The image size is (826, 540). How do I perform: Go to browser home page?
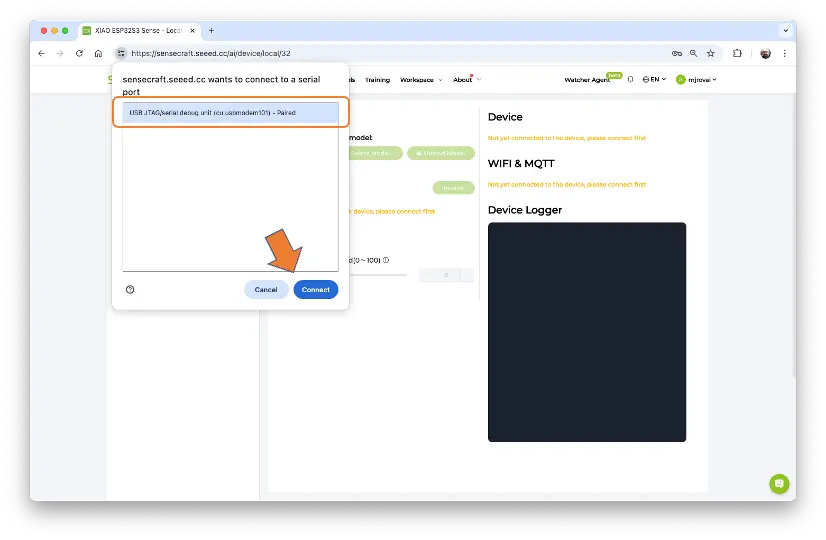pos(98,53)
